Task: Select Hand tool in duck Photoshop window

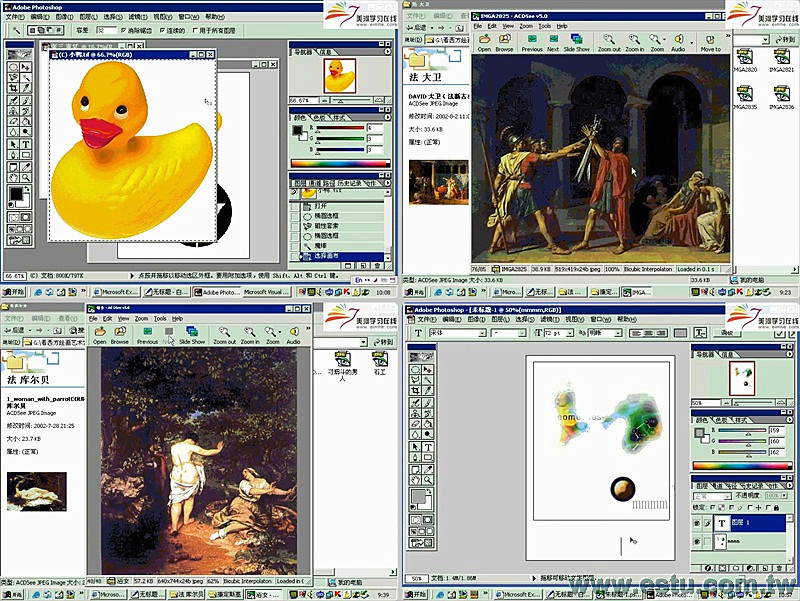Action: point(14,178)
